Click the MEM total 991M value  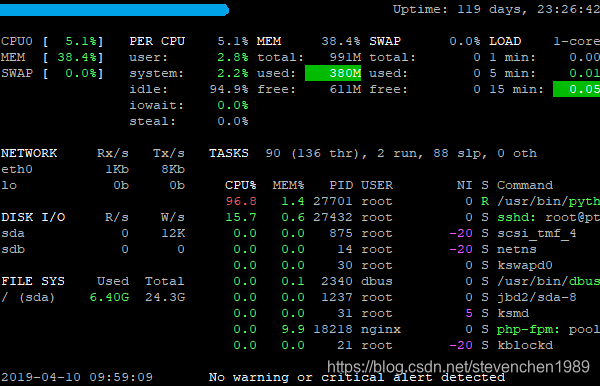[345, 57]
